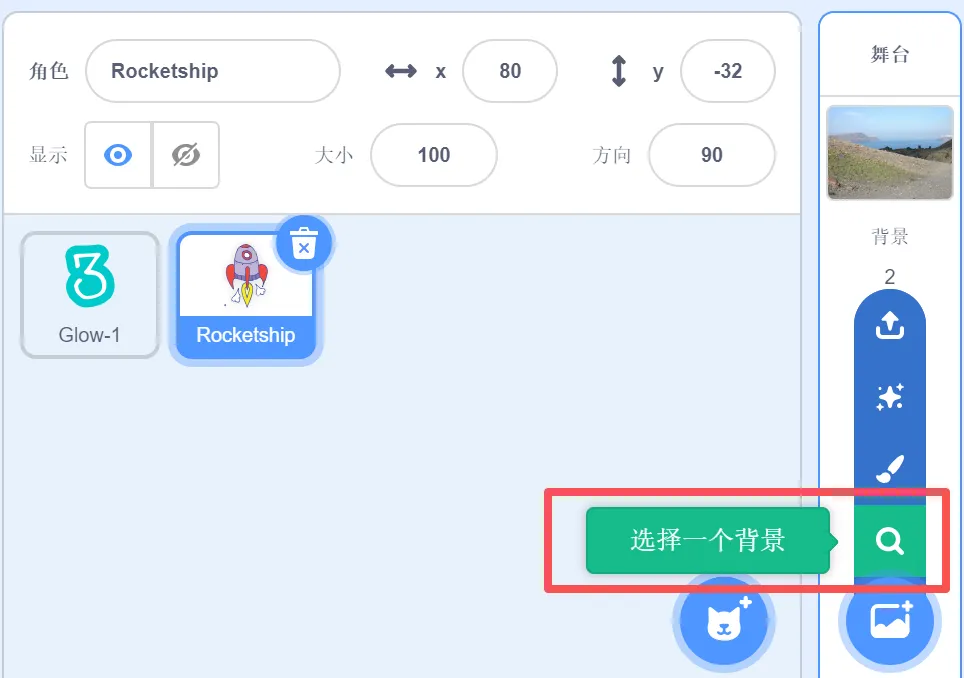Click the add backdrop picture button
964x678 pixels.
[x=890, y=621]
